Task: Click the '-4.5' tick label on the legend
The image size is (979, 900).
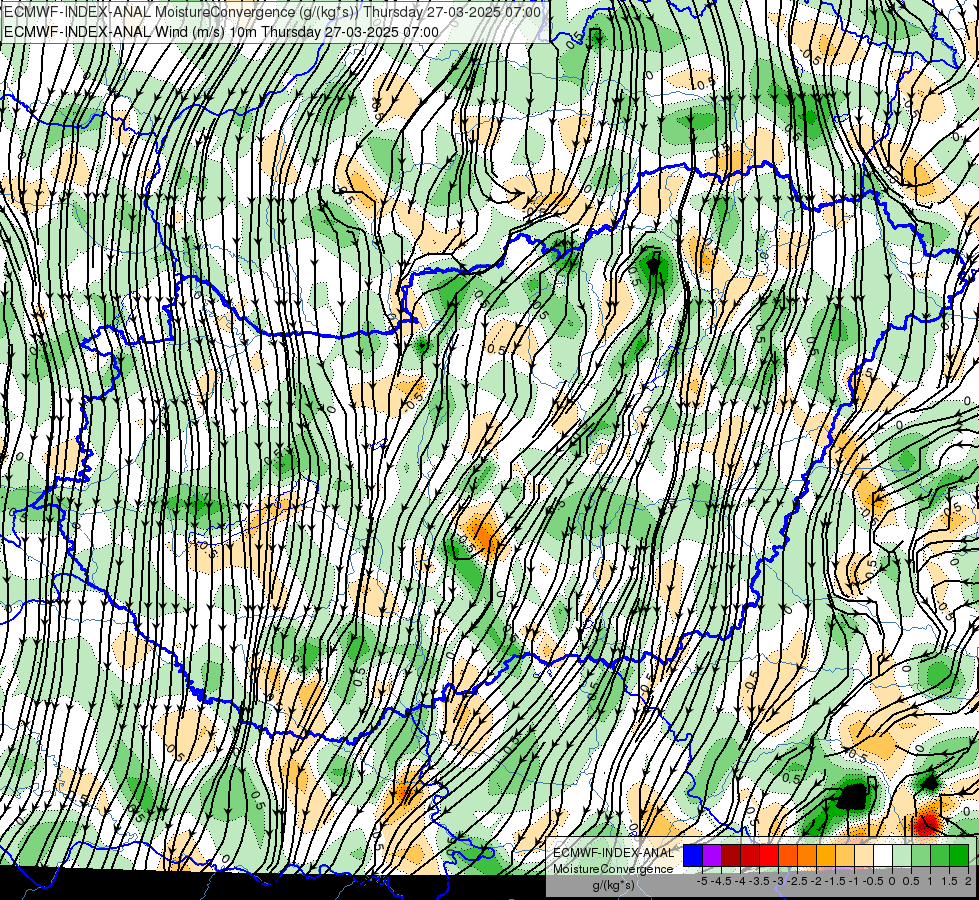Action: 722,881
